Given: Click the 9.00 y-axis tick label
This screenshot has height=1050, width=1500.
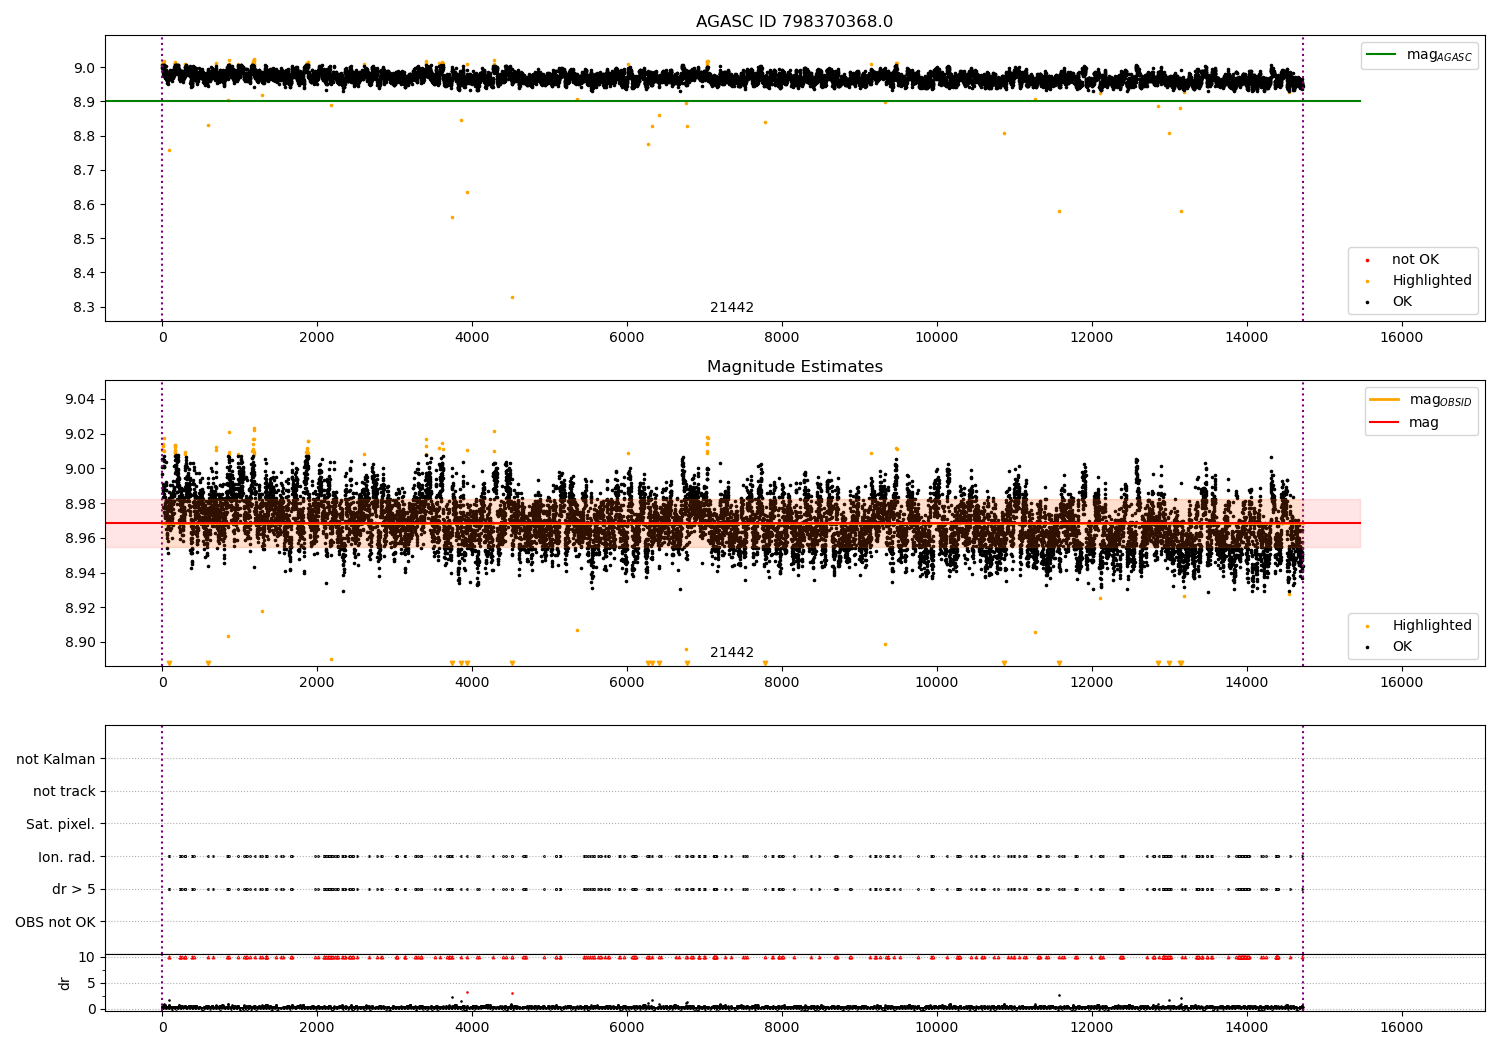Looking at the screenshot, I should 80,469.
